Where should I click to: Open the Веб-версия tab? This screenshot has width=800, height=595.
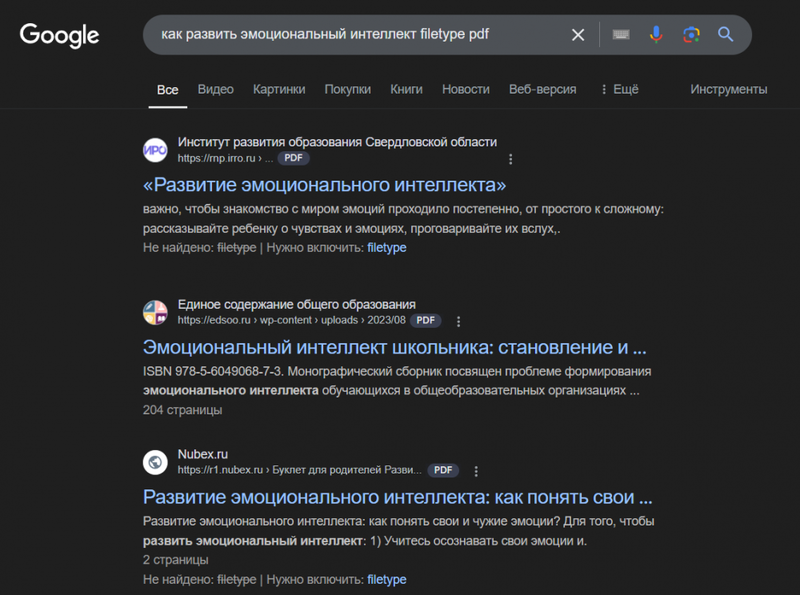tap(542, 89)
